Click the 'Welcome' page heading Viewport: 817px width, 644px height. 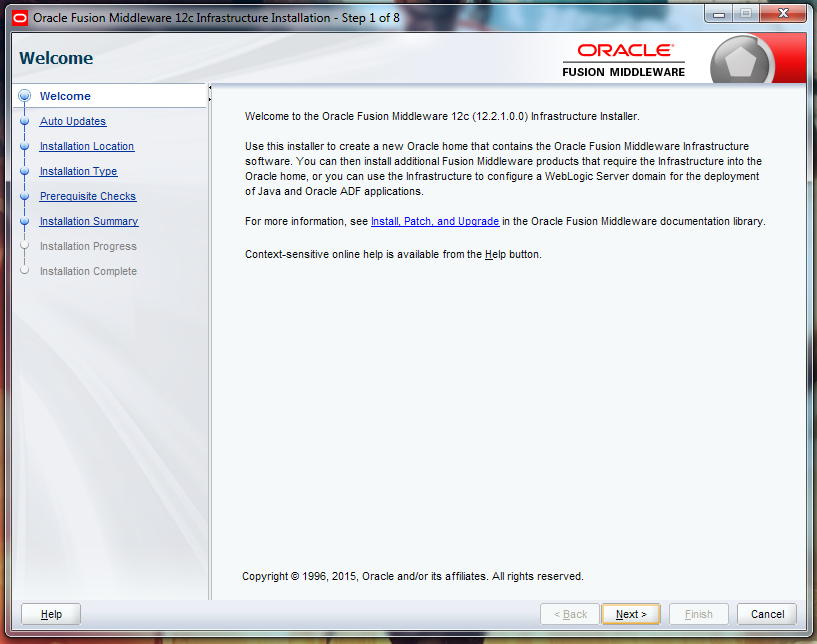pos(56,58)
